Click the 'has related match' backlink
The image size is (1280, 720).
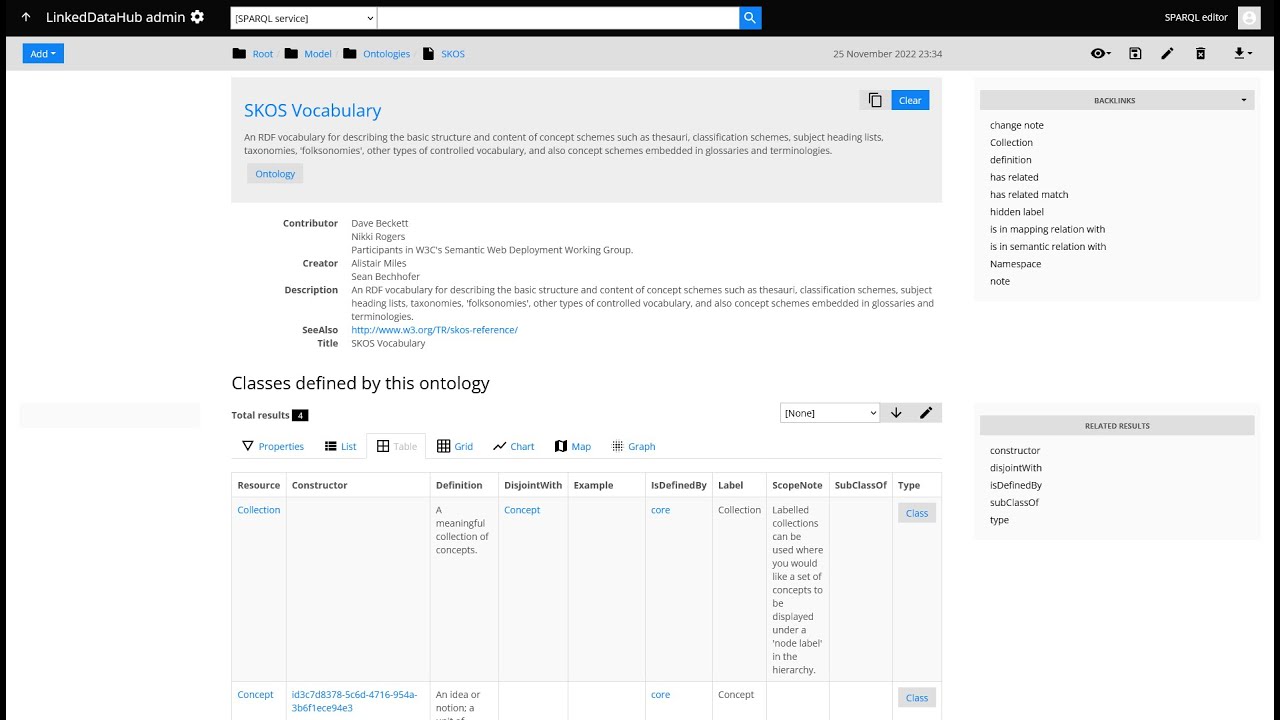(1029, 195)
